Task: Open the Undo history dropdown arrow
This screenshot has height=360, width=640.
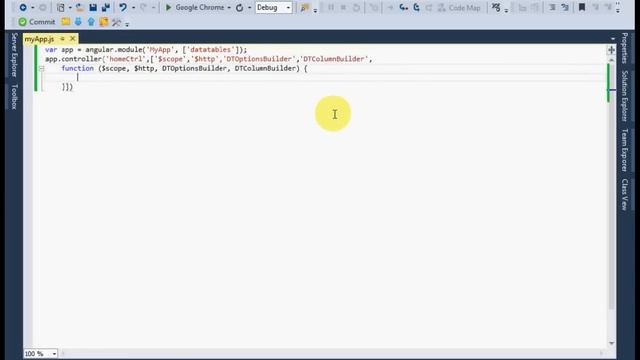Action: point(133,7)
